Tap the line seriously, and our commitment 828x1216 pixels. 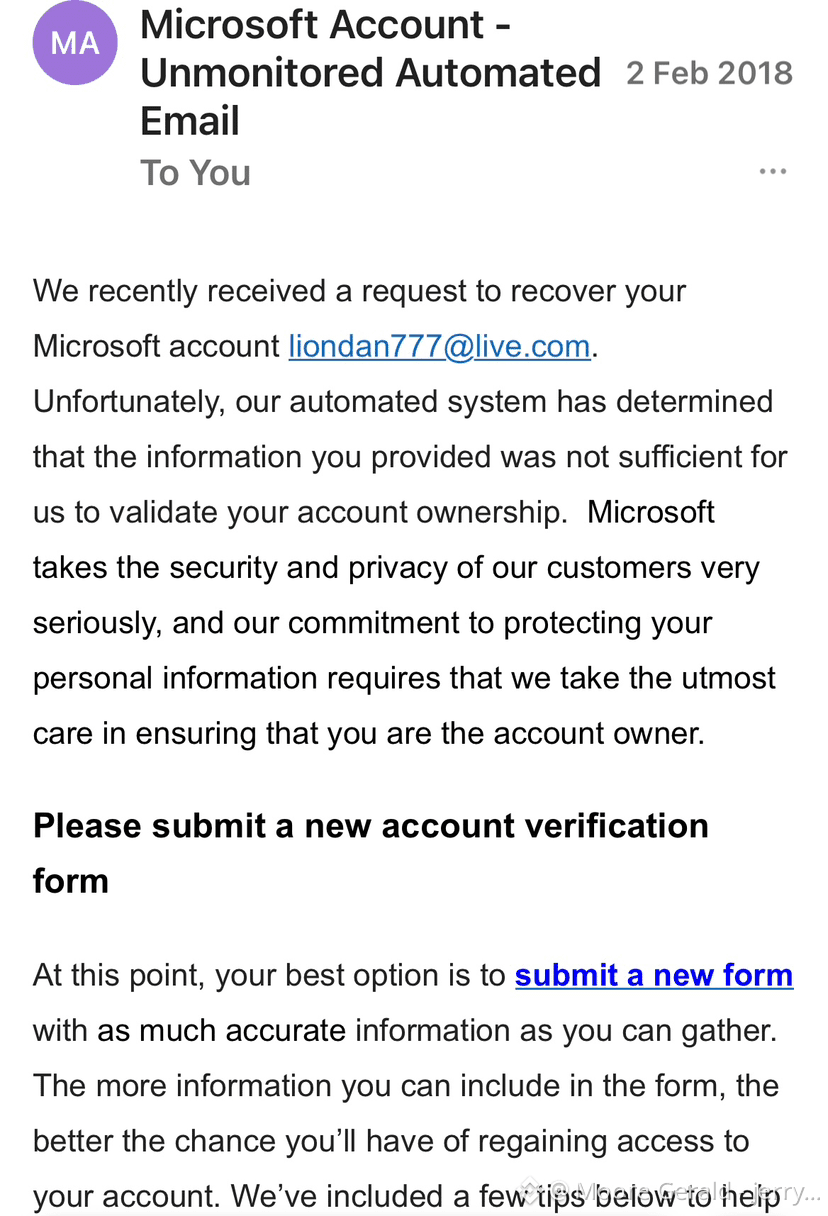click(373, 622)
